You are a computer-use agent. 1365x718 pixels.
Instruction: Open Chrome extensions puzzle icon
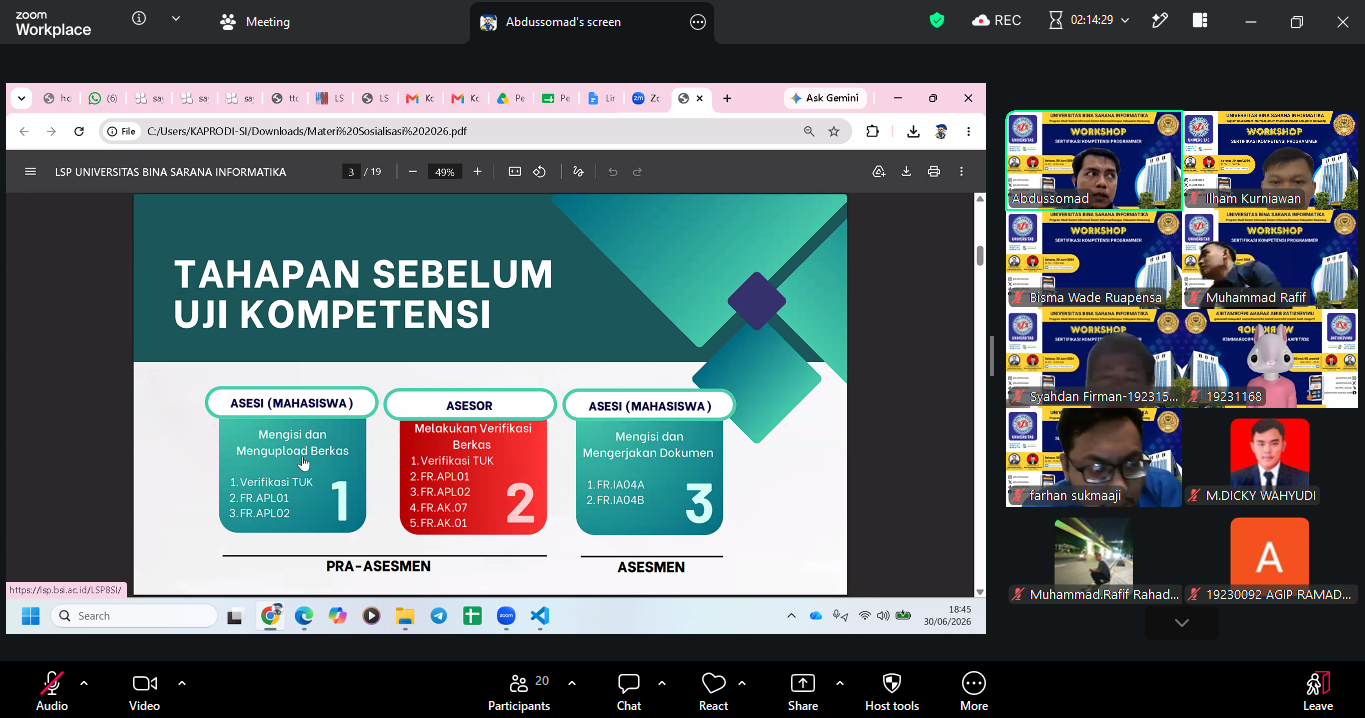click(872, 131)
